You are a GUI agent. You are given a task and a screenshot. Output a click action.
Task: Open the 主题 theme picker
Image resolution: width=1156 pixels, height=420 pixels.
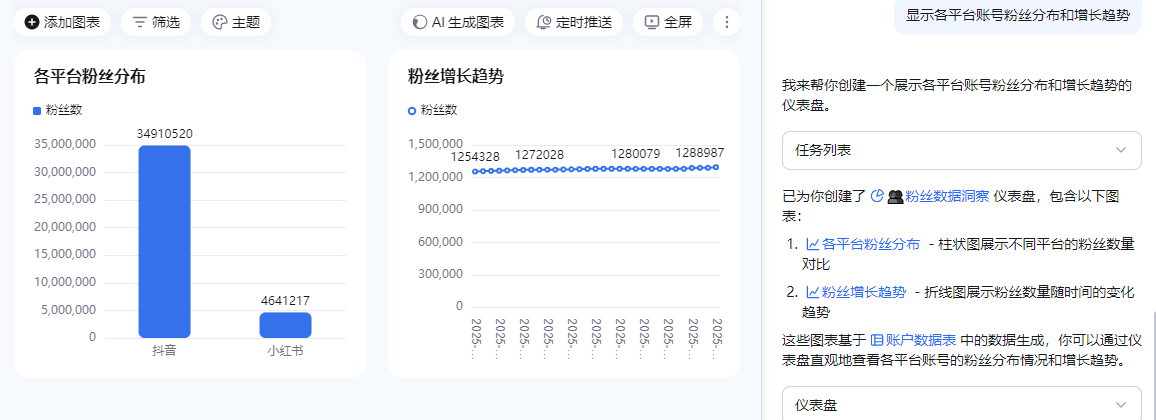[x=236, y=22]
